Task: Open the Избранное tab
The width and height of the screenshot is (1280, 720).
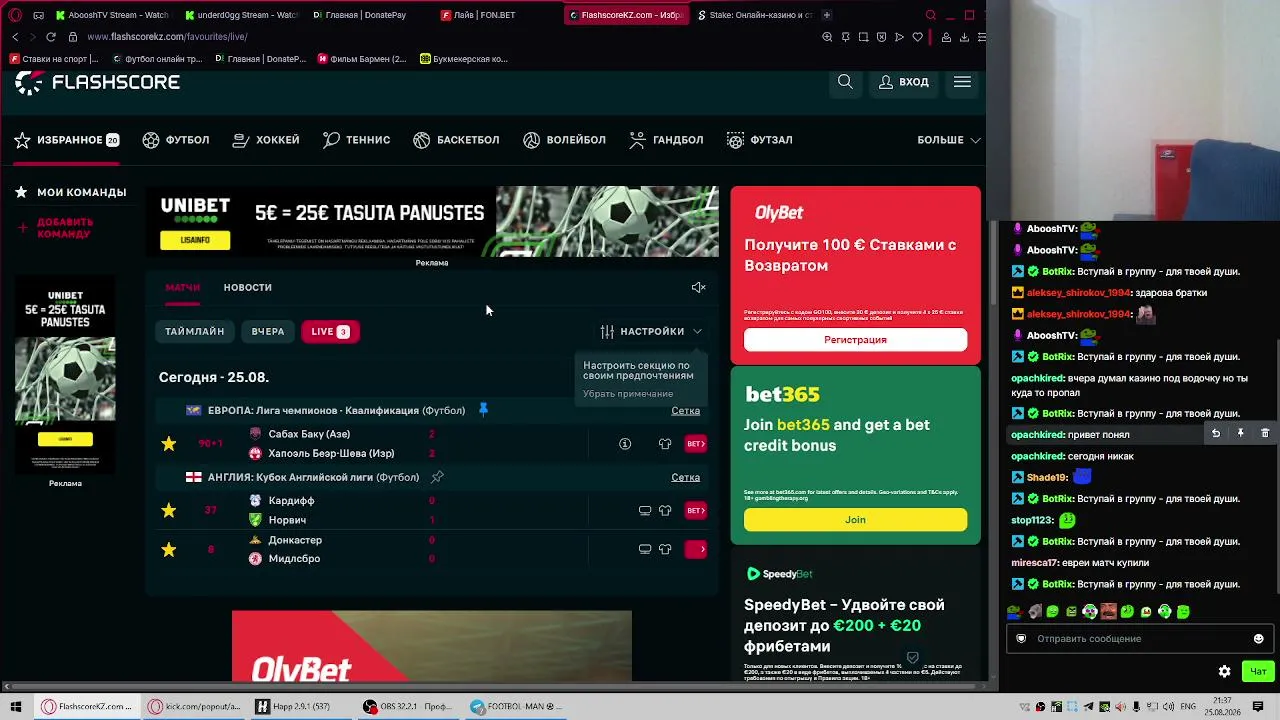Action: 67,140
